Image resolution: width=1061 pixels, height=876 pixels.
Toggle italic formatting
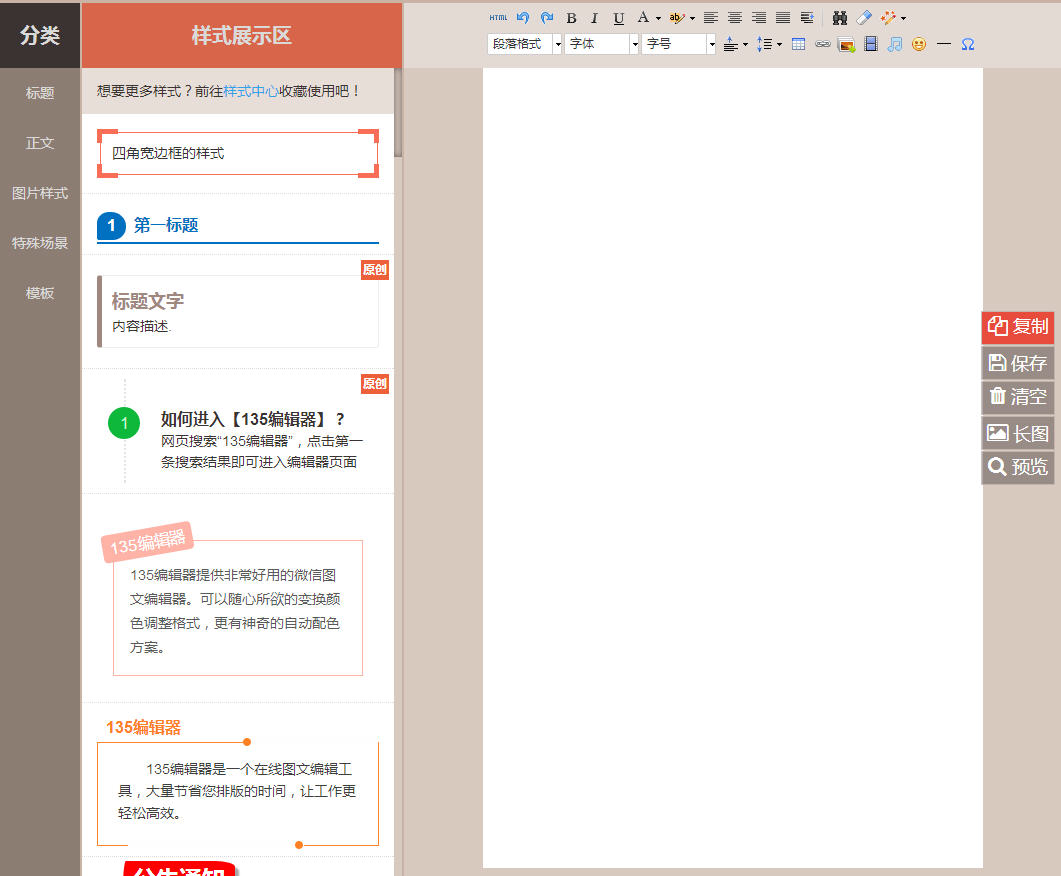[594, 17]
